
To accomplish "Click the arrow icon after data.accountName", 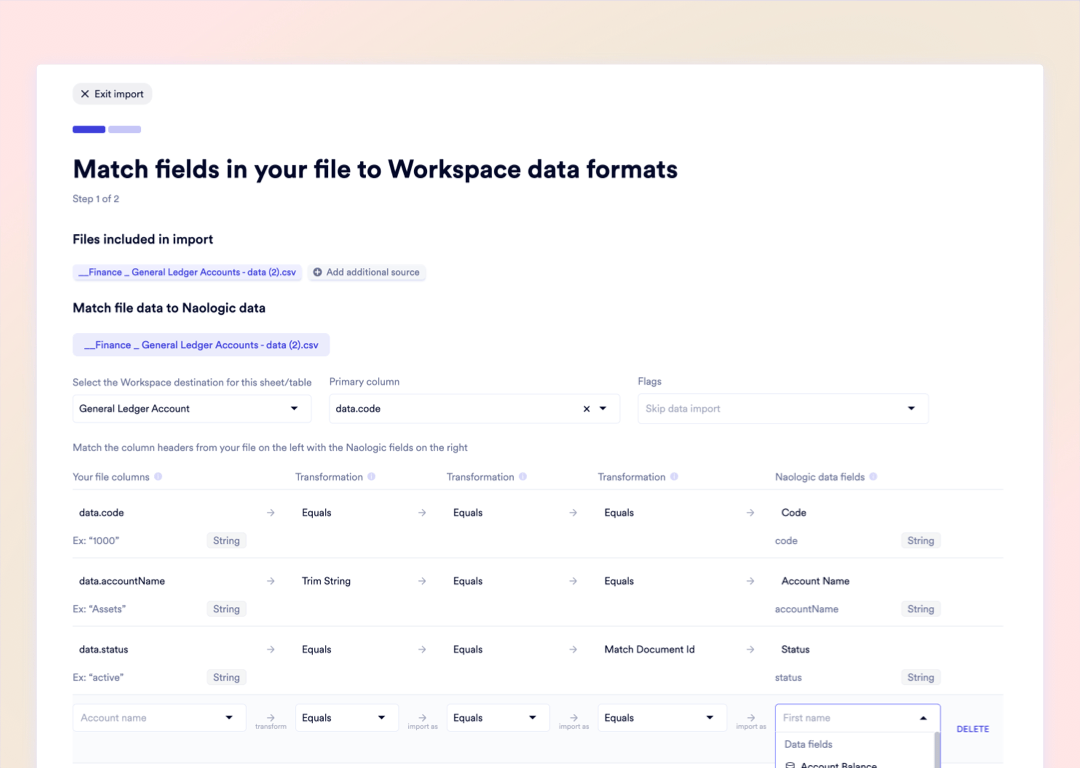I will pyautogui.click(x=271, y=580).
